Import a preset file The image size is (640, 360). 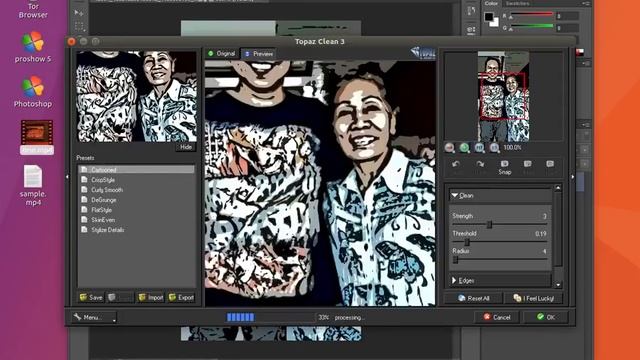151,298
